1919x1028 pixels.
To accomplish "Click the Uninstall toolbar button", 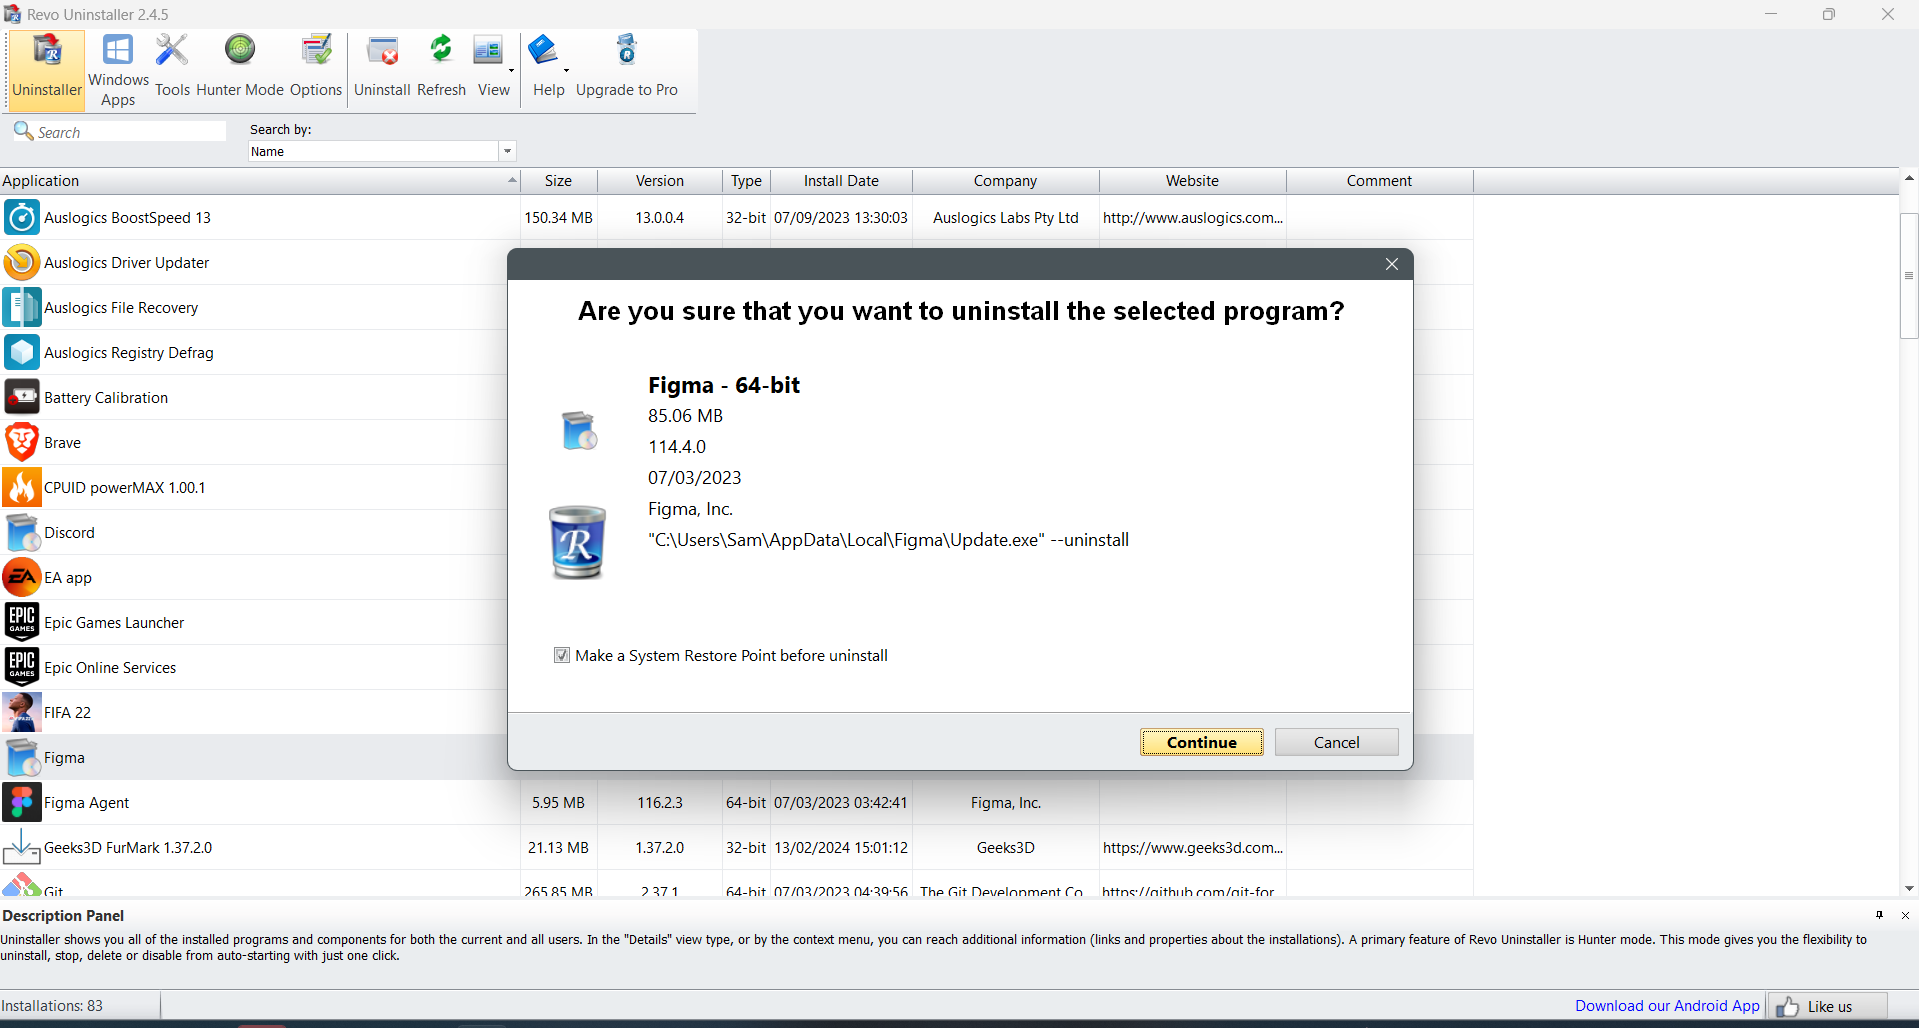I will click(382, 68).
